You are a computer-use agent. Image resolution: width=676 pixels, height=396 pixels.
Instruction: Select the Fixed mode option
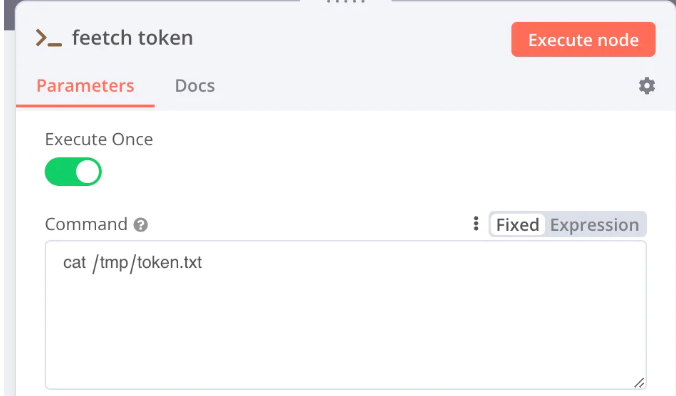pos(517,225)
